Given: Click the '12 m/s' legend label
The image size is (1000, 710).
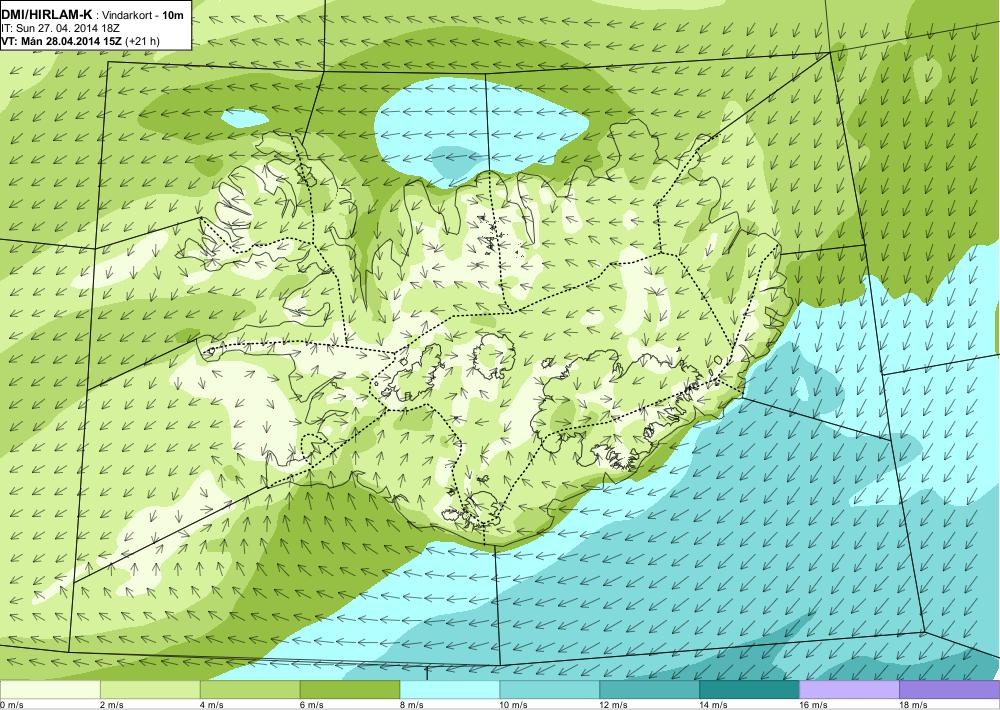Looking at the screenshot, I should [614, 705].
